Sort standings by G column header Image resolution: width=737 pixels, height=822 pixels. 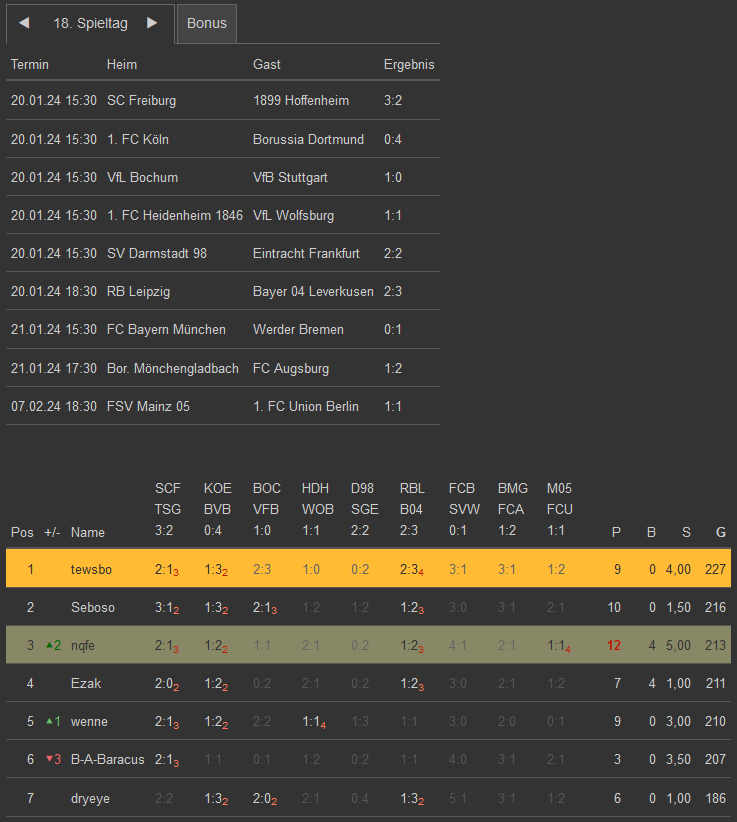[x=721, y=532]
